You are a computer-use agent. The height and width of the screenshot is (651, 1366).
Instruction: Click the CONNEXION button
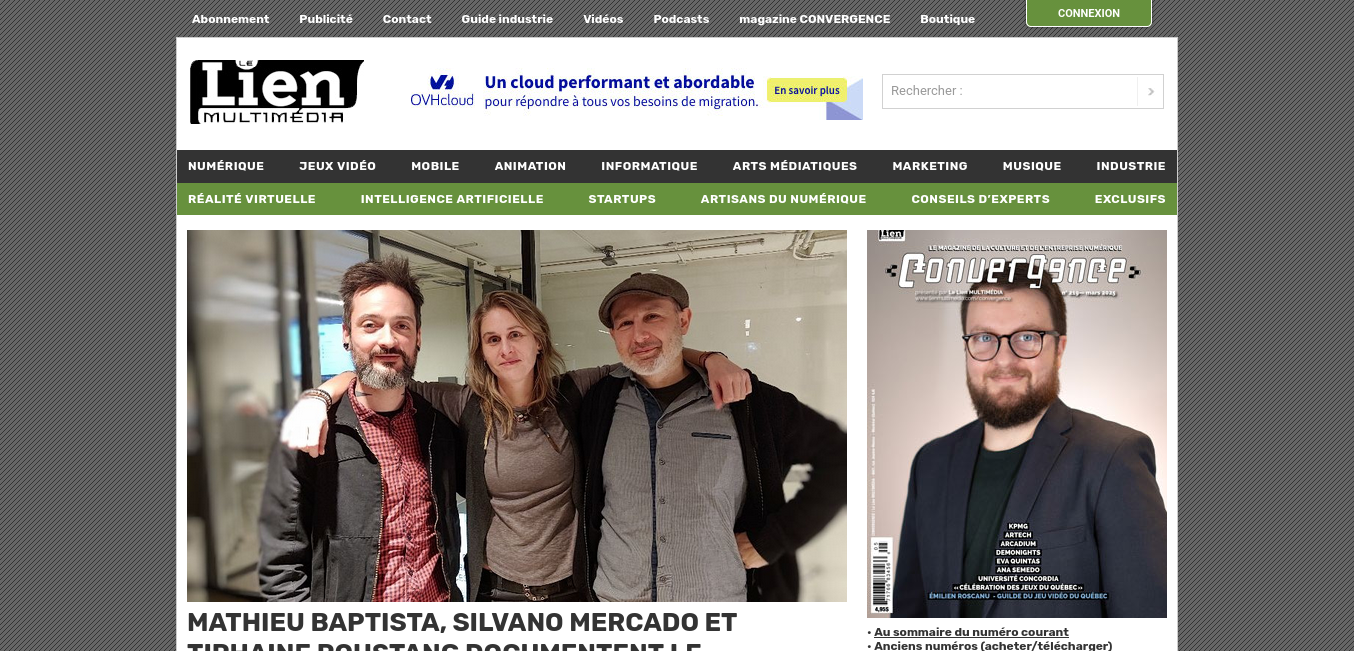tap(1089, 13)
